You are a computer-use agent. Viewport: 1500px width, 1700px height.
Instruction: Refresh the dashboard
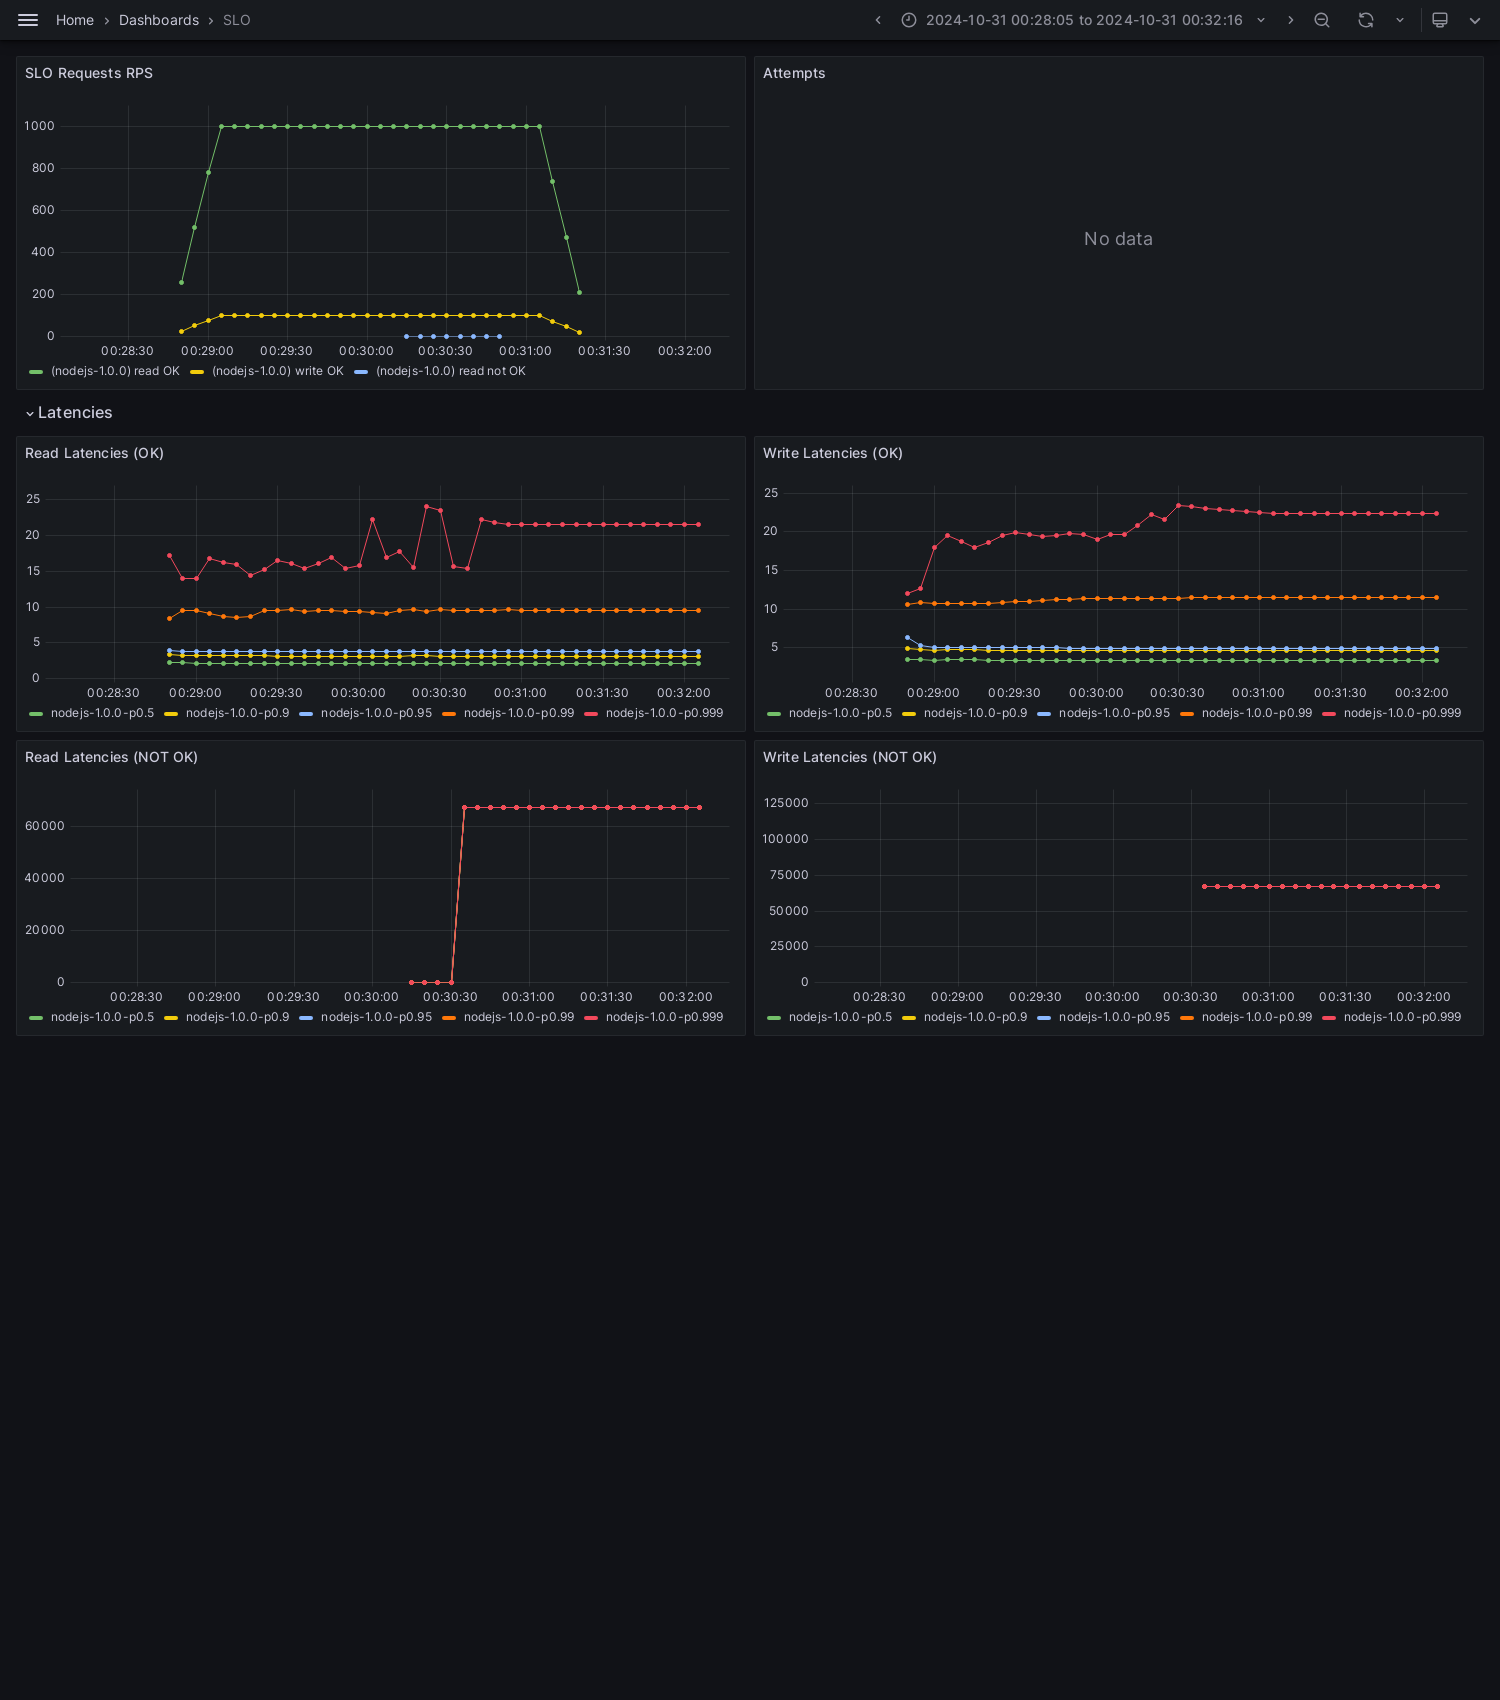coord(1366,20)
